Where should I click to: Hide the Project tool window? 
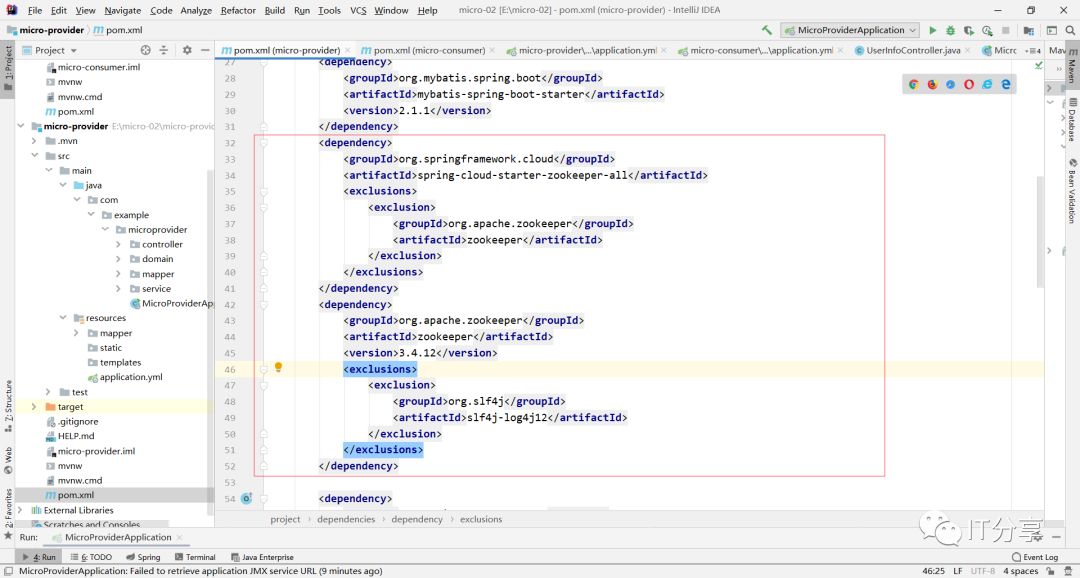(x=205, y=50)
